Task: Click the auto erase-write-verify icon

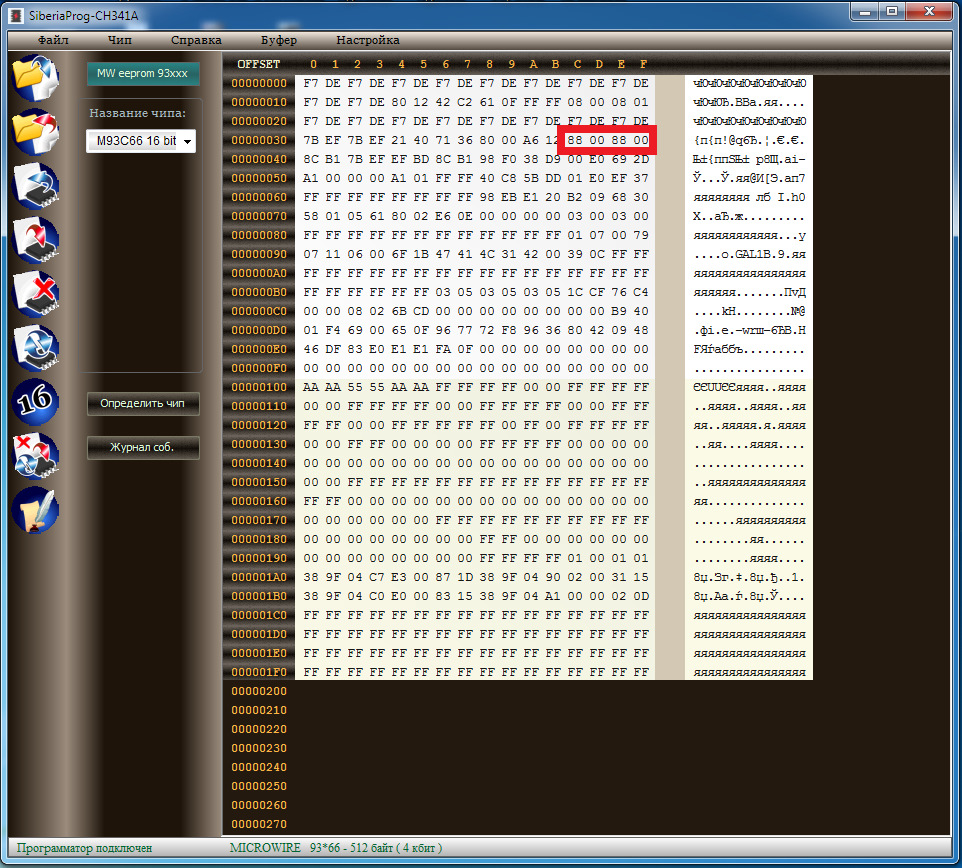Action: (x=35, y=456)
